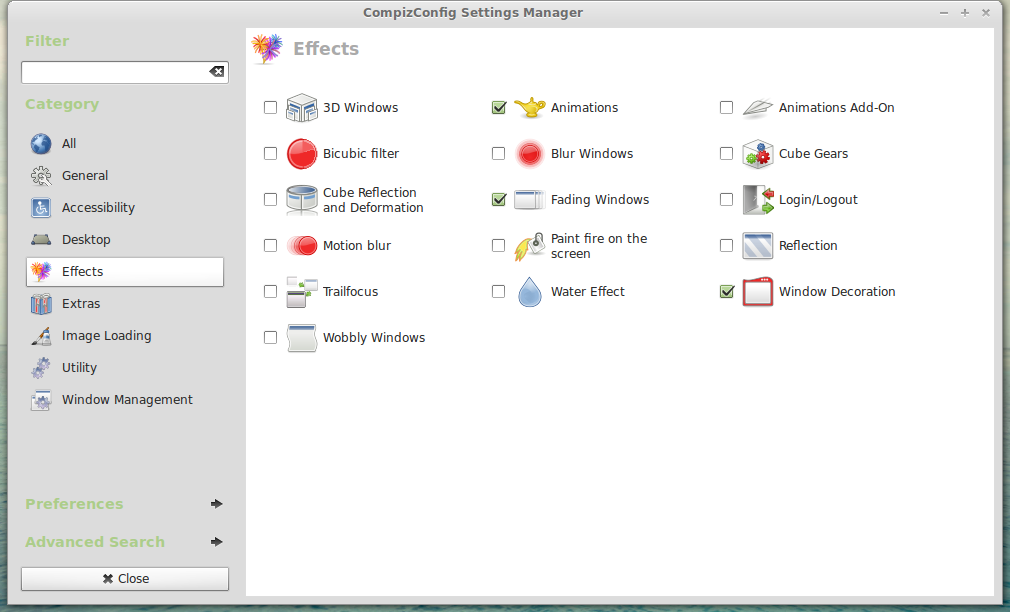Image resolution: width=1010 pixels, height=612 pixels.
Task: Open the Trailfocus plugin settings label
Action: coord(350,292)
